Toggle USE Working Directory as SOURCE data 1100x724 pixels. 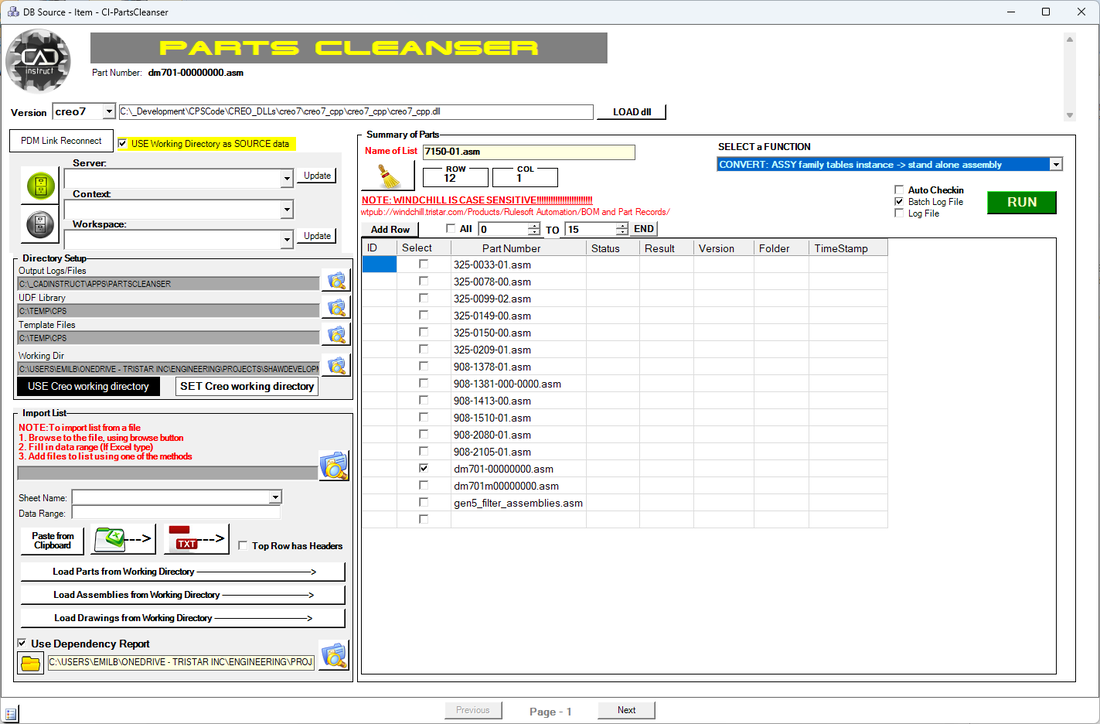point(122,143)
